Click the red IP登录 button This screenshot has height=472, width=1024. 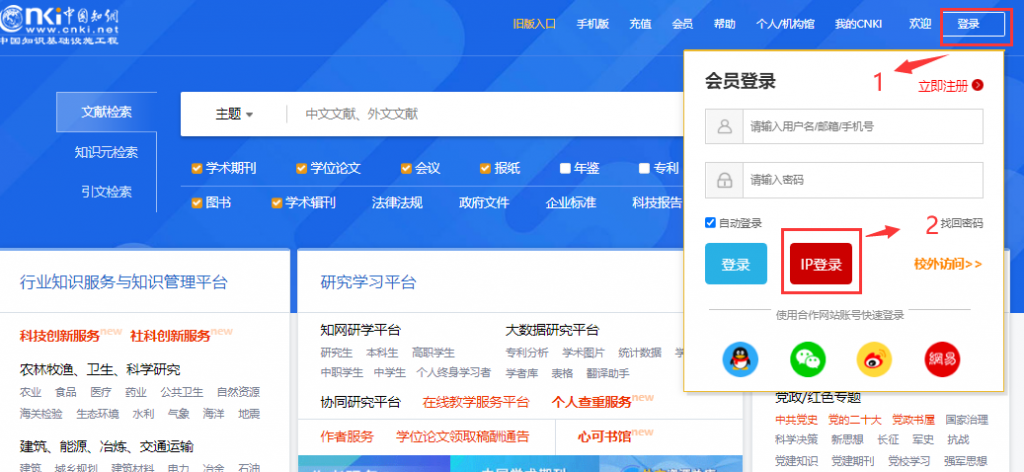(821, 264)
